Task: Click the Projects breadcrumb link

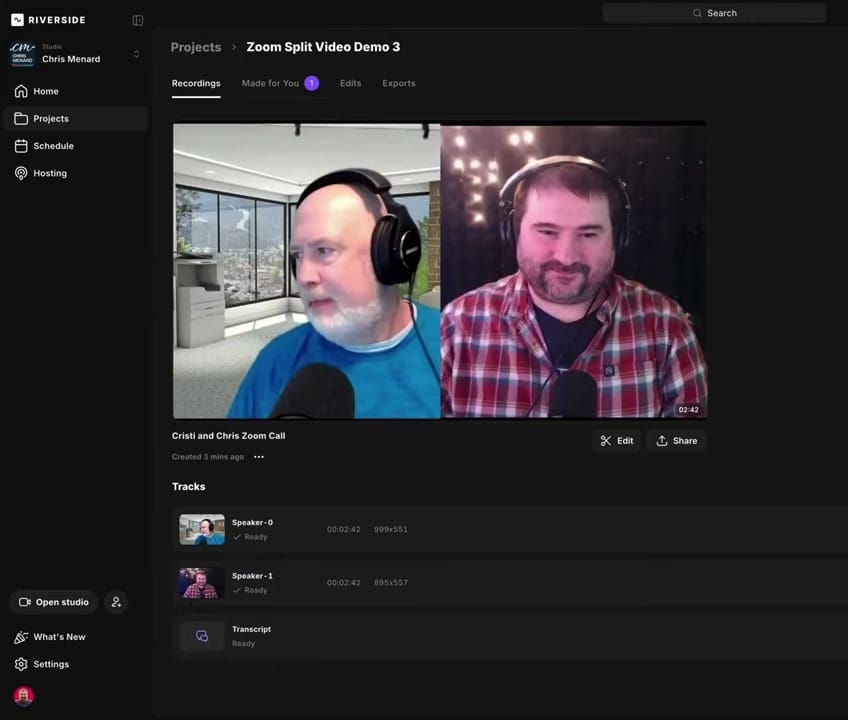Action: click(196, 47)
